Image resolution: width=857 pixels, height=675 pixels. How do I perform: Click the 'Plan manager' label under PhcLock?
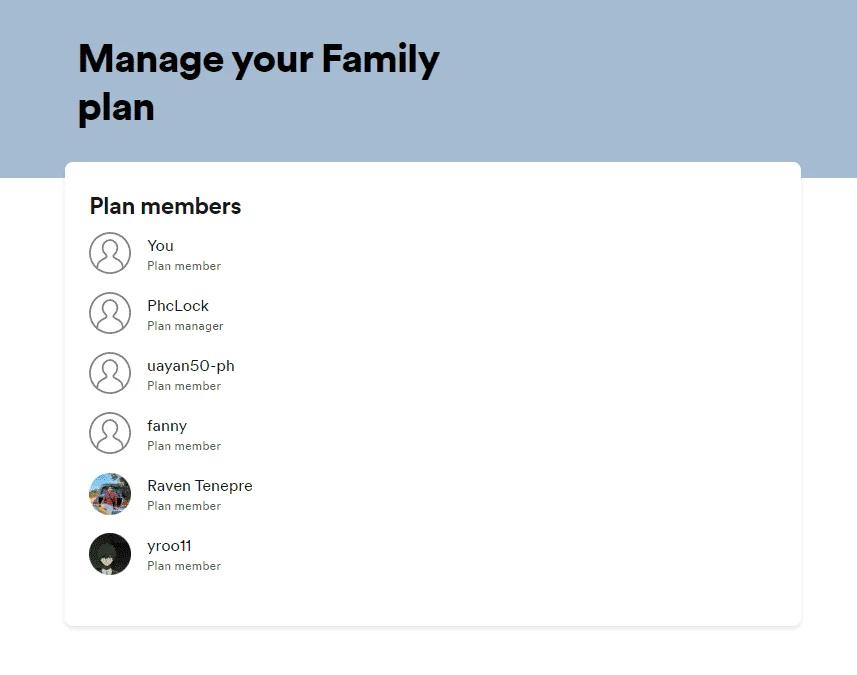185,326
